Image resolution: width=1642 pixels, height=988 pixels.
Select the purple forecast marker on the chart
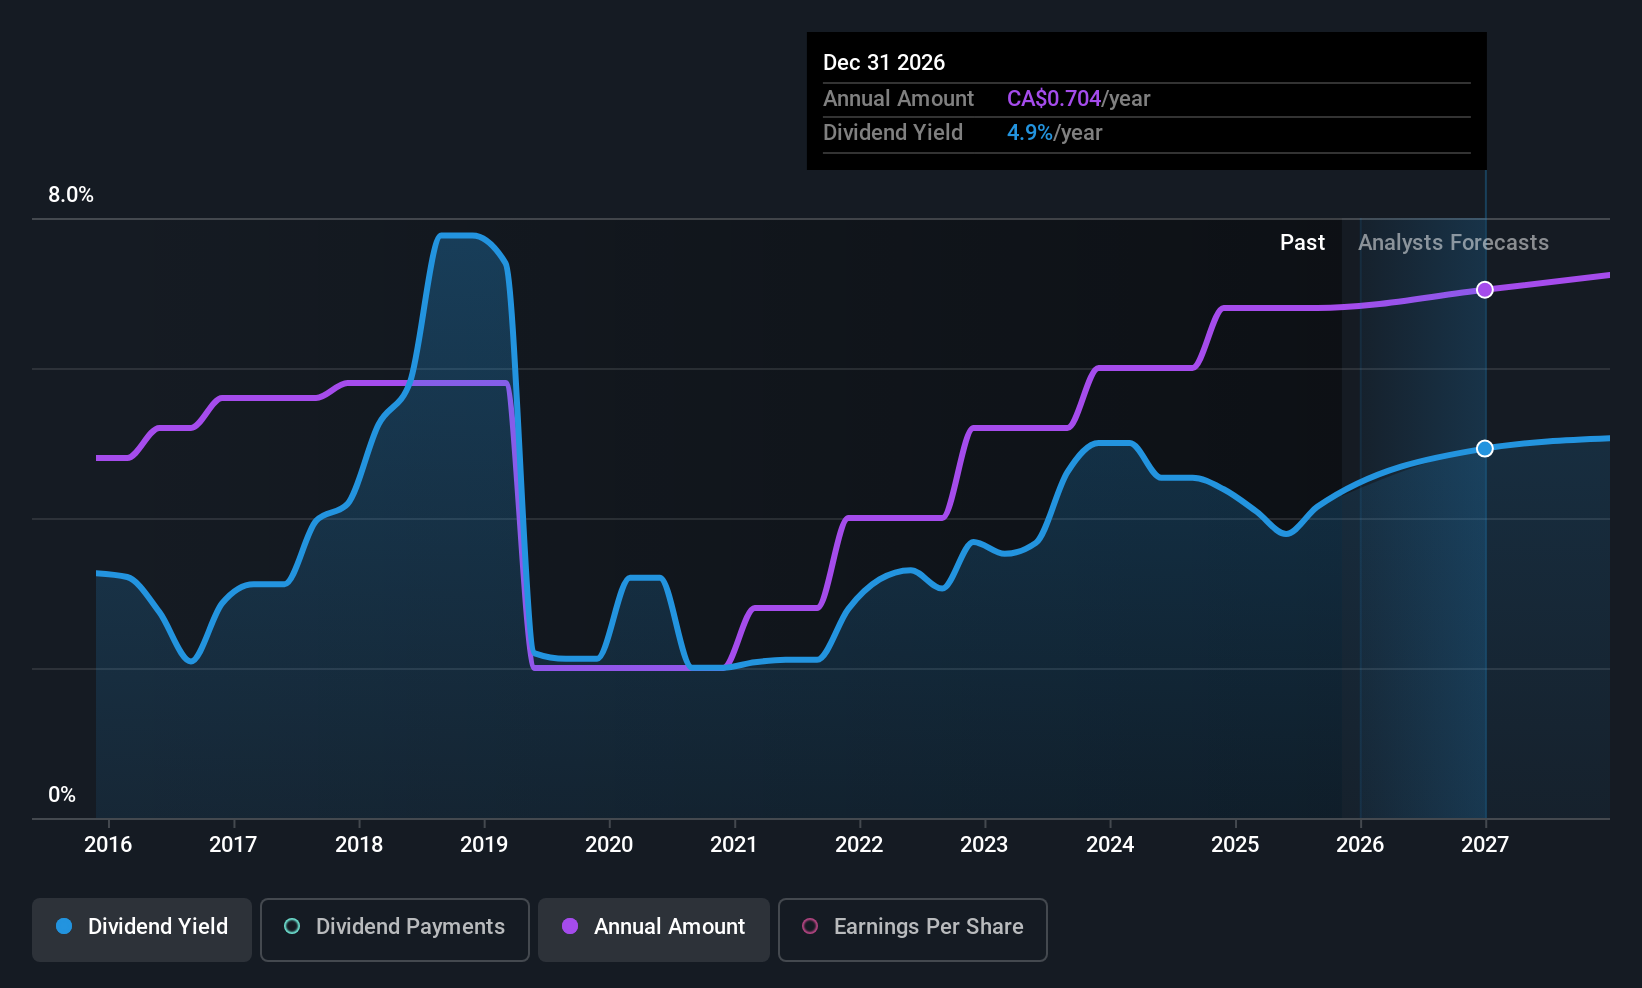coord(1484,289)
